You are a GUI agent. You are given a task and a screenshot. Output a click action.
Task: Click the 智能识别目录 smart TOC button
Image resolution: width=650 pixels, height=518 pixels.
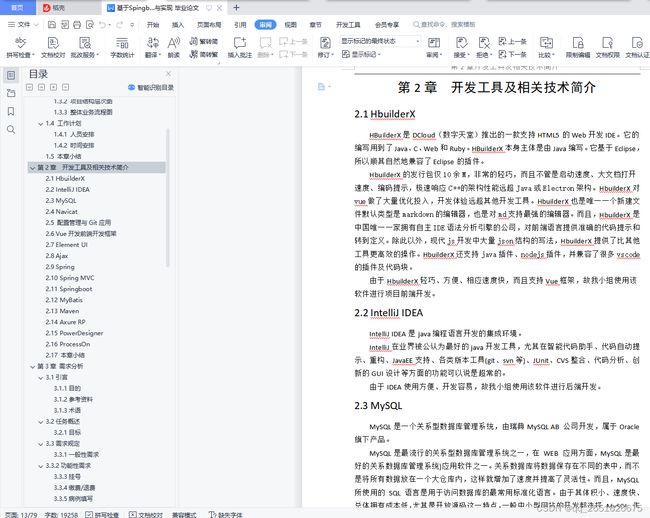click(x=151, y=87)
